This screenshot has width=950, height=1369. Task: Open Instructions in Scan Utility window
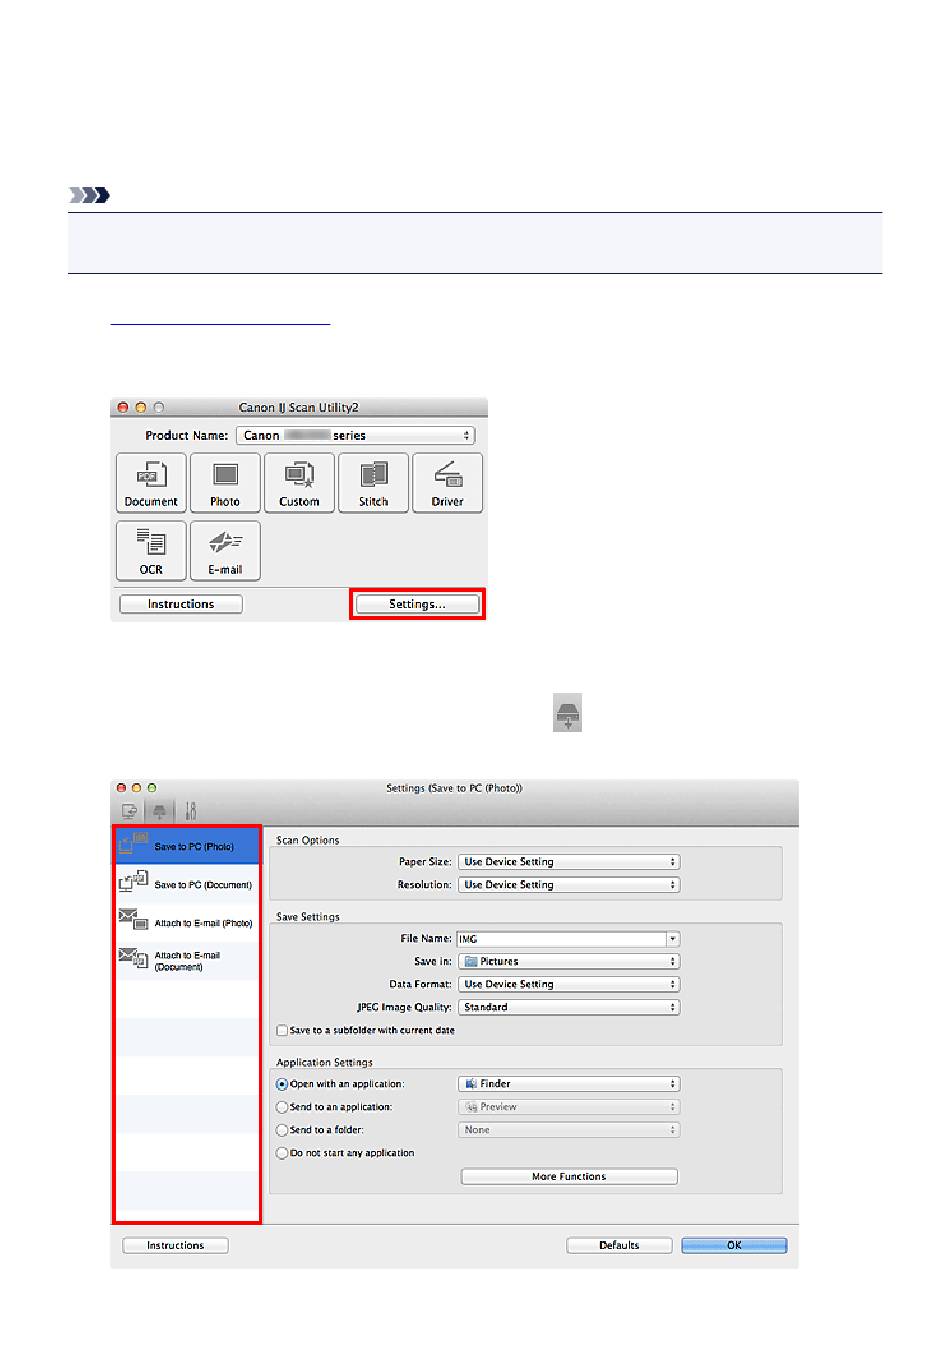(x=181, y=604)
